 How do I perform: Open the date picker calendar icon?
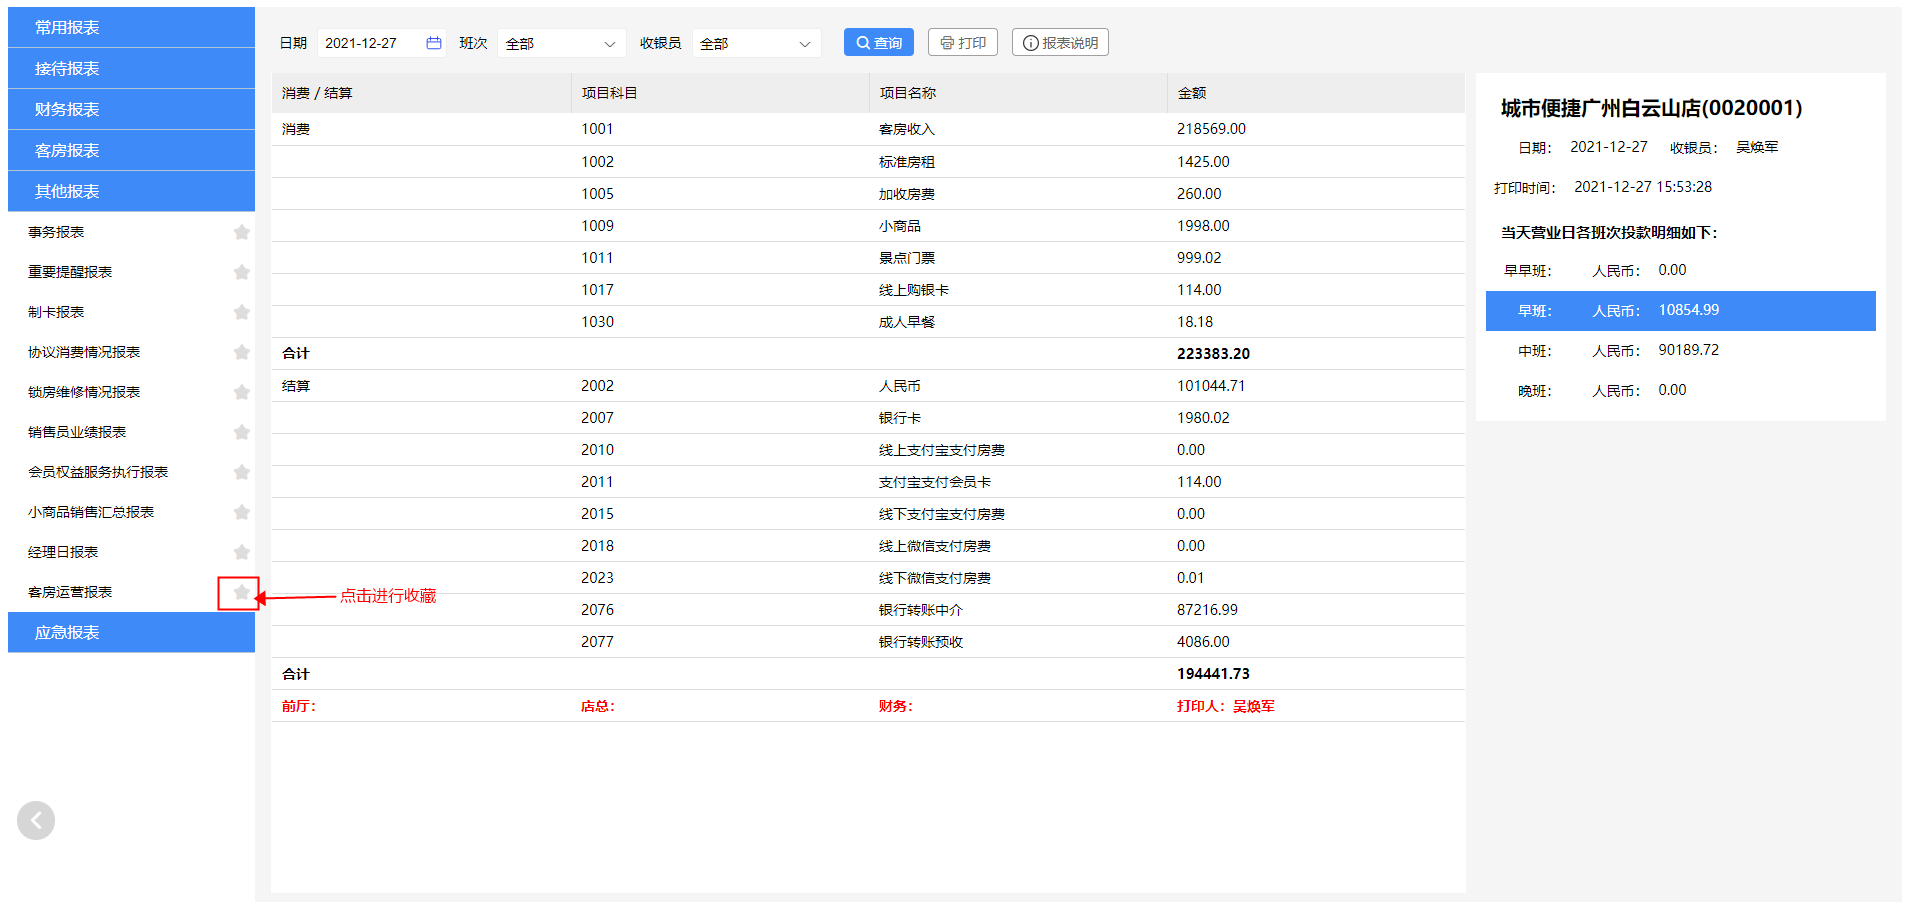click(434, 43)
